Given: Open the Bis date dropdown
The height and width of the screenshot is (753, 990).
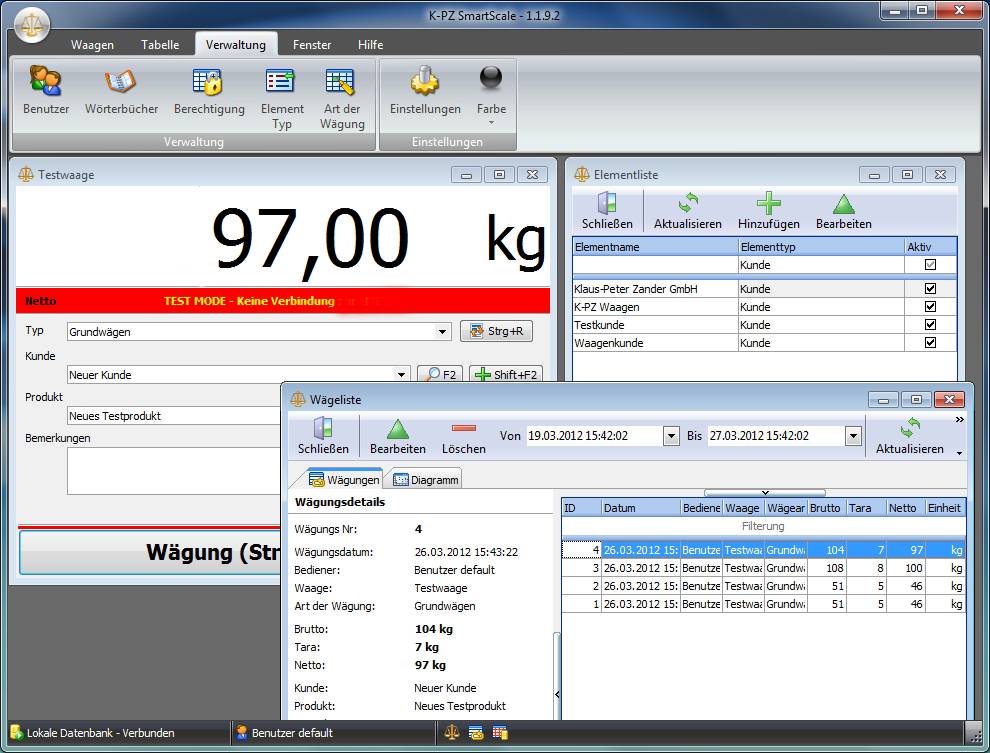Looking at the screenshot, I should [853, 436].
